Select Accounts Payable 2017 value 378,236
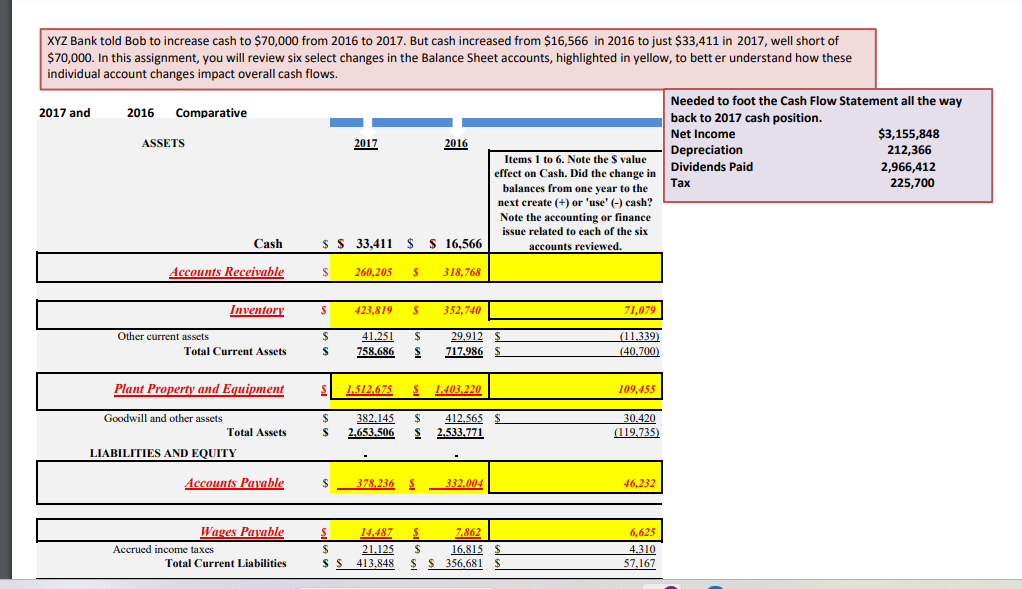 click(375, 483)
